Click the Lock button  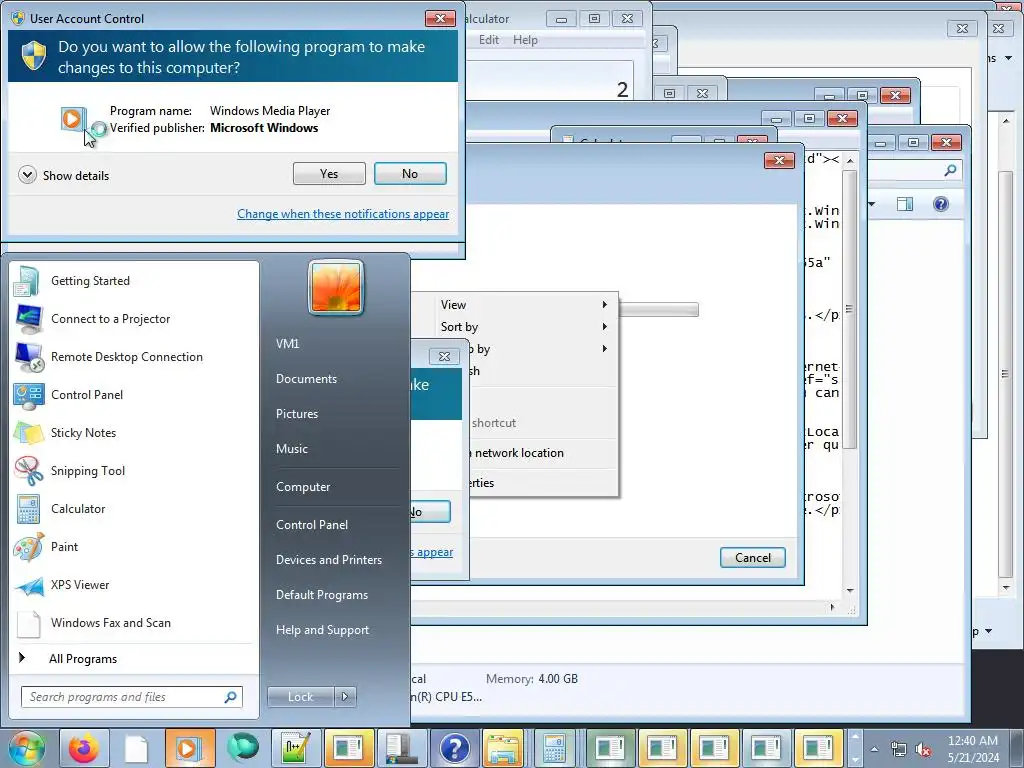(x=300, y=697)
